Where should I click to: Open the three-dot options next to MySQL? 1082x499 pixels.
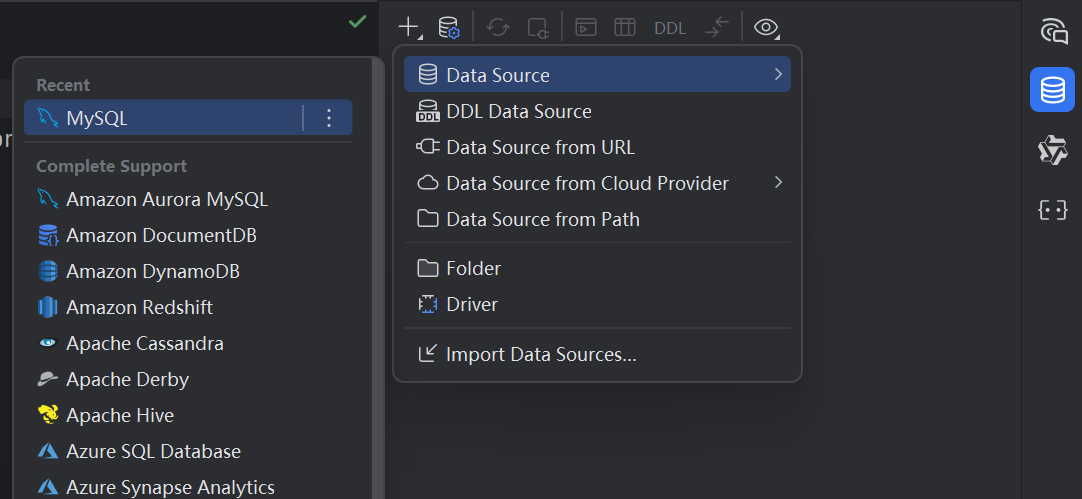[x=328, y=118]
